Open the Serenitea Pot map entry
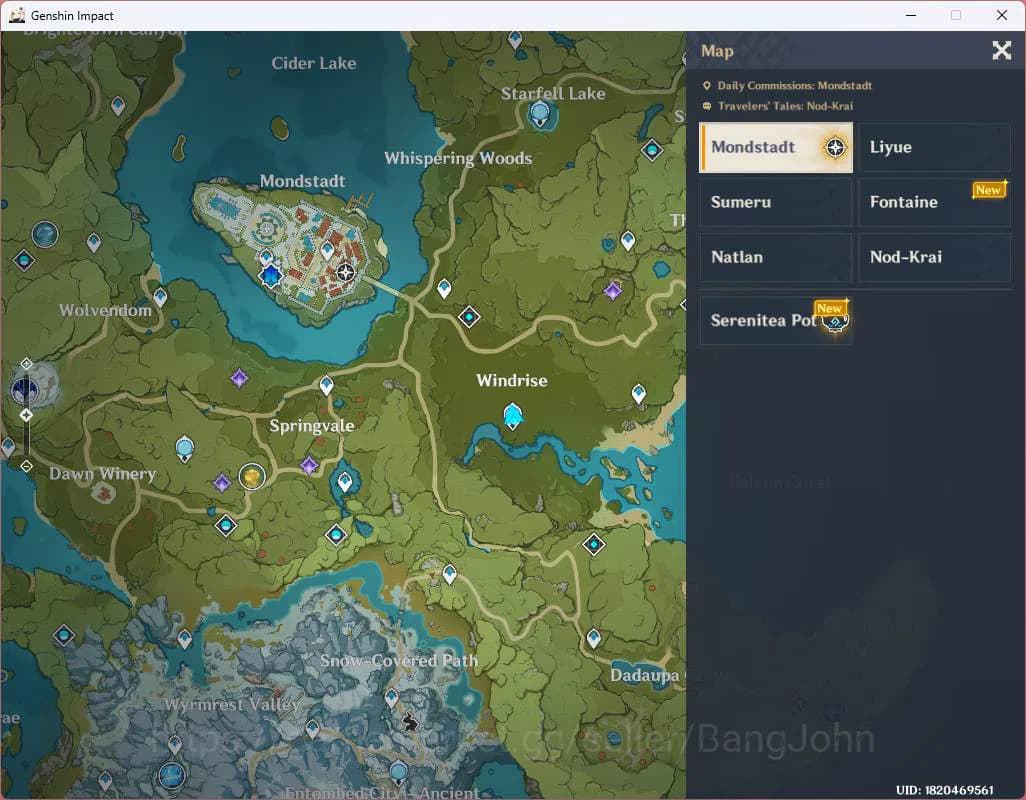1026x800 pixels. 776,320
